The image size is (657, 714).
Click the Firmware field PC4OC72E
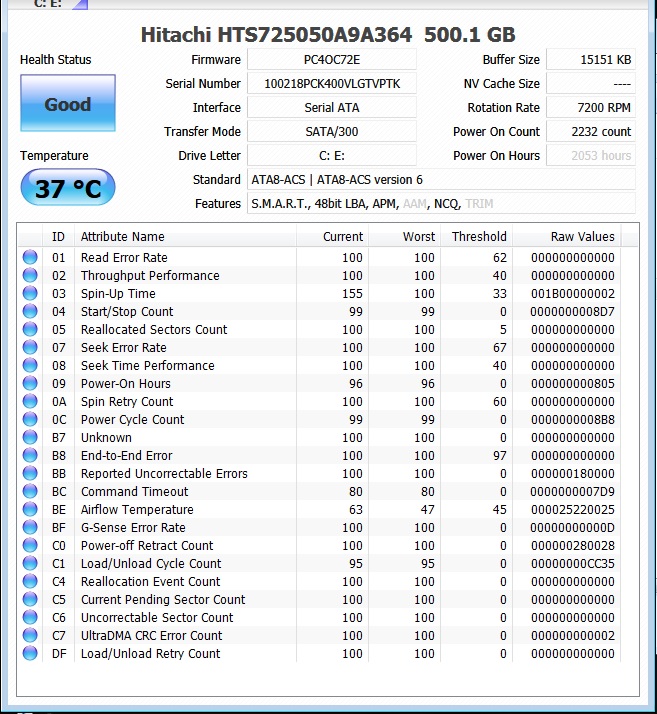tap(332, 60)
